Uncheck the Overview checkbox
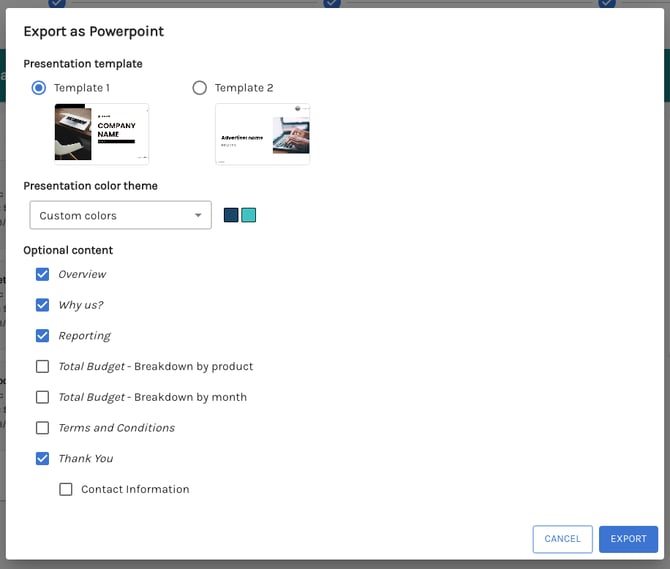 pyautogui.click(x=42, y=274)
